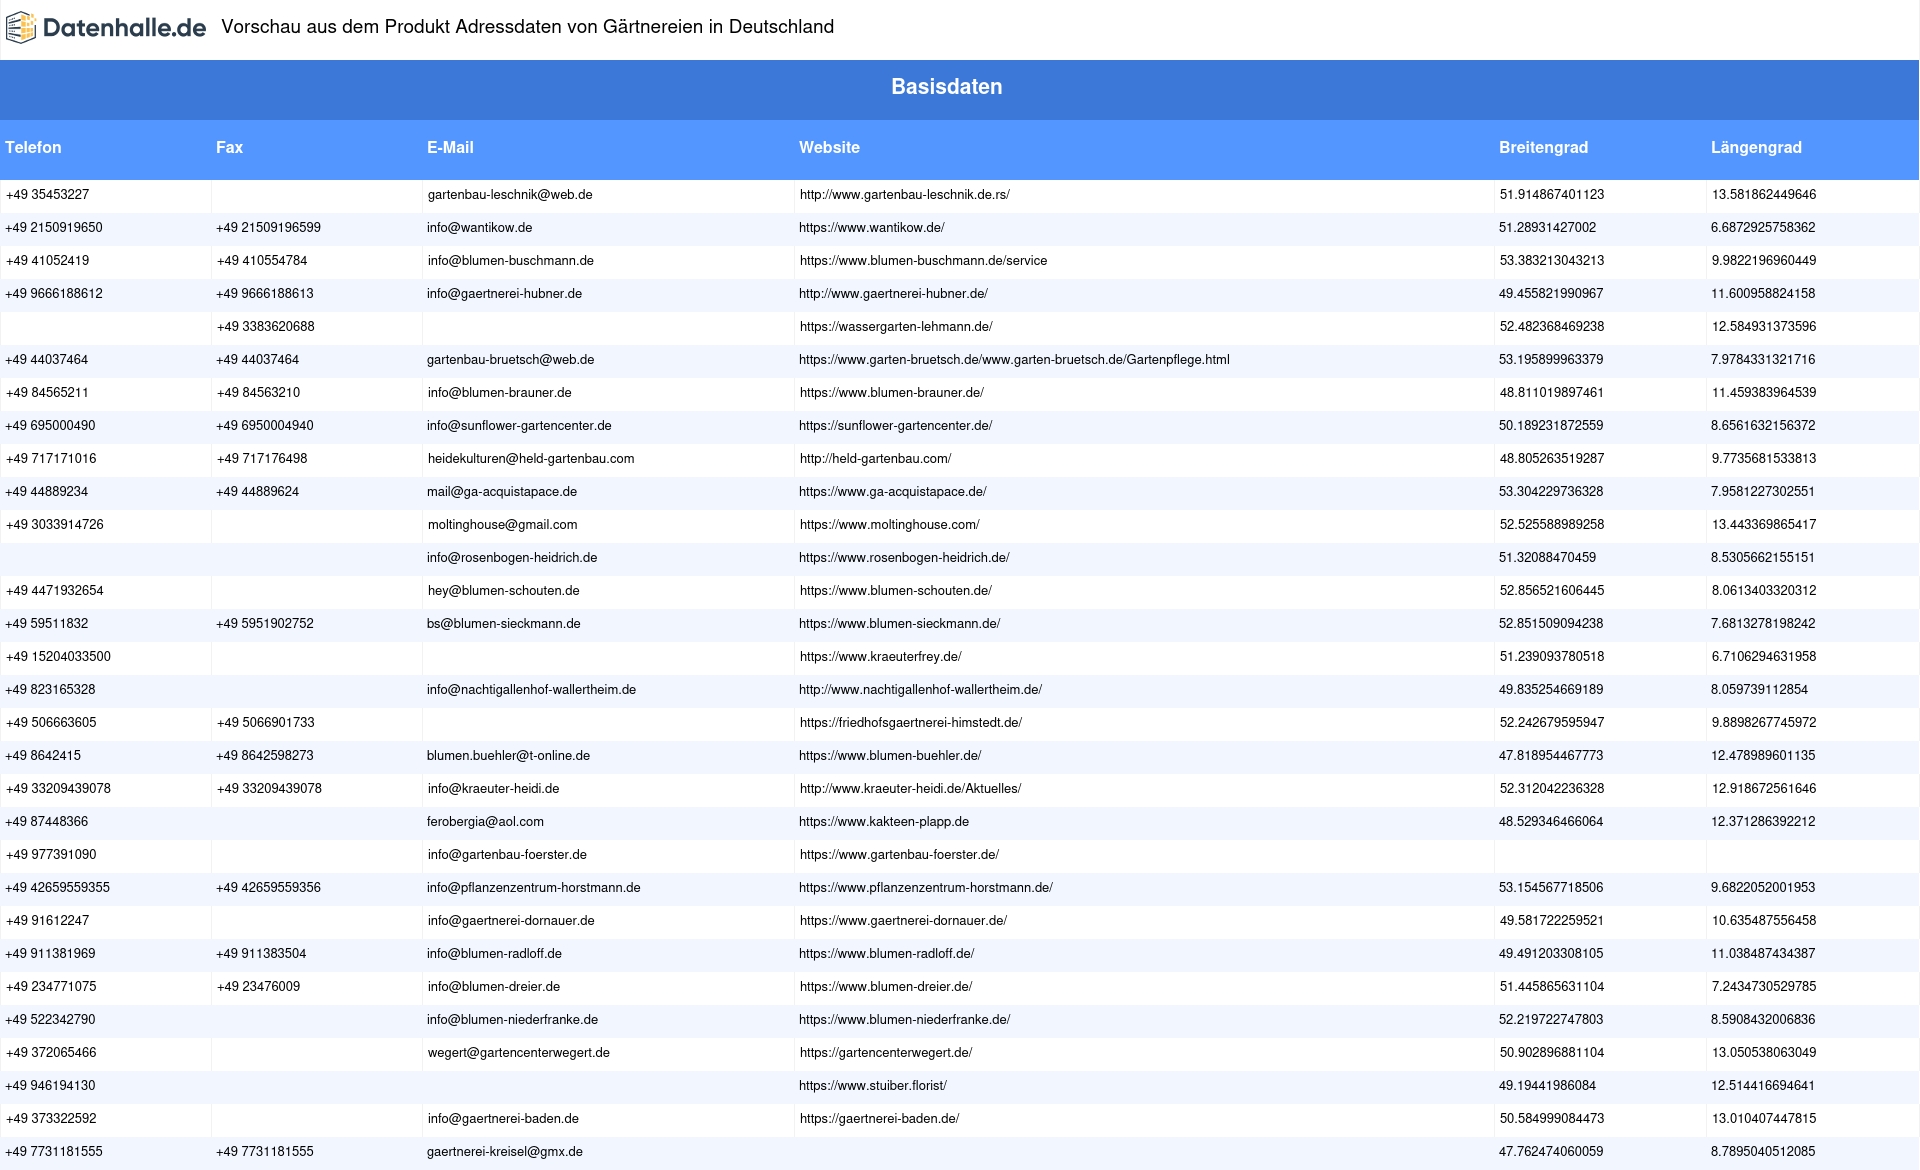The image size is (1920, 1170).
Task: Click phone number +49 15204033500
Action: pos(58,657)
